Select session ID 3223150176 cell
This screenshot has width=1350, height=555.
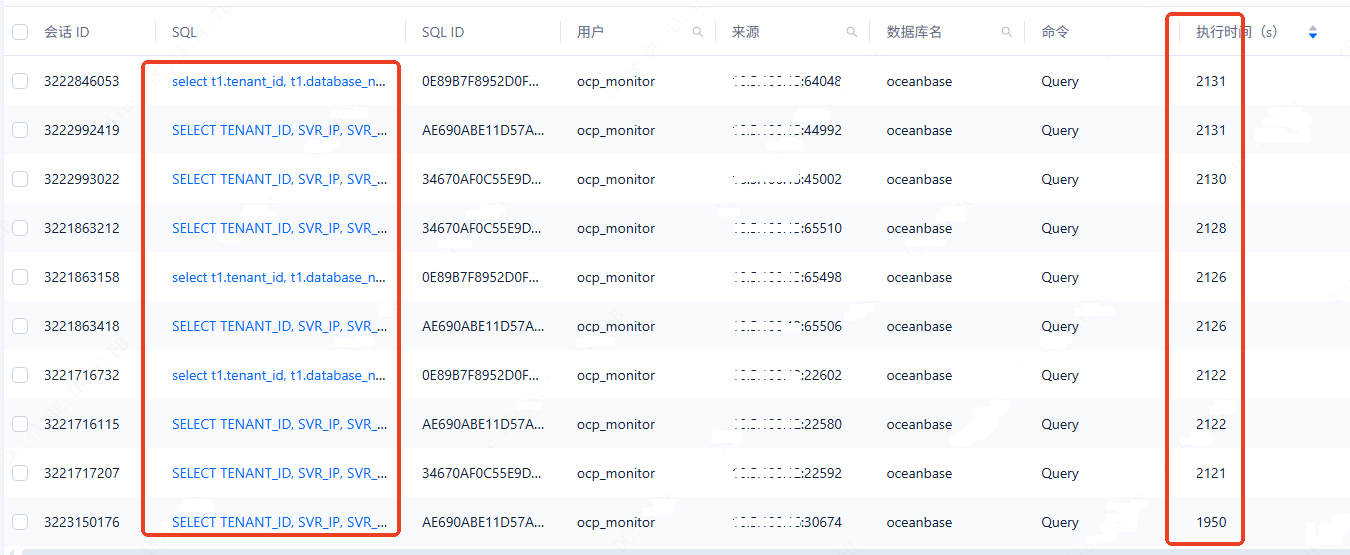[81, 522]
